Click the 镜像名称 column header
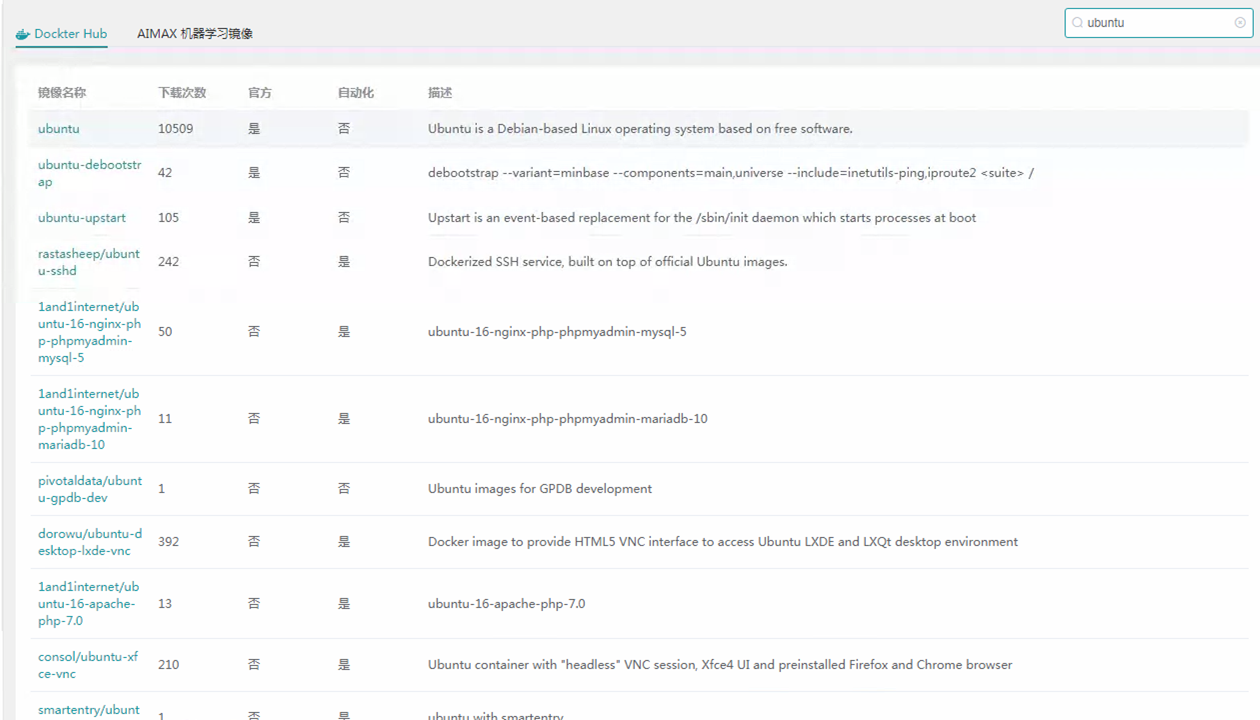The height and width of the screenshot is (720, 1260). 62,93
